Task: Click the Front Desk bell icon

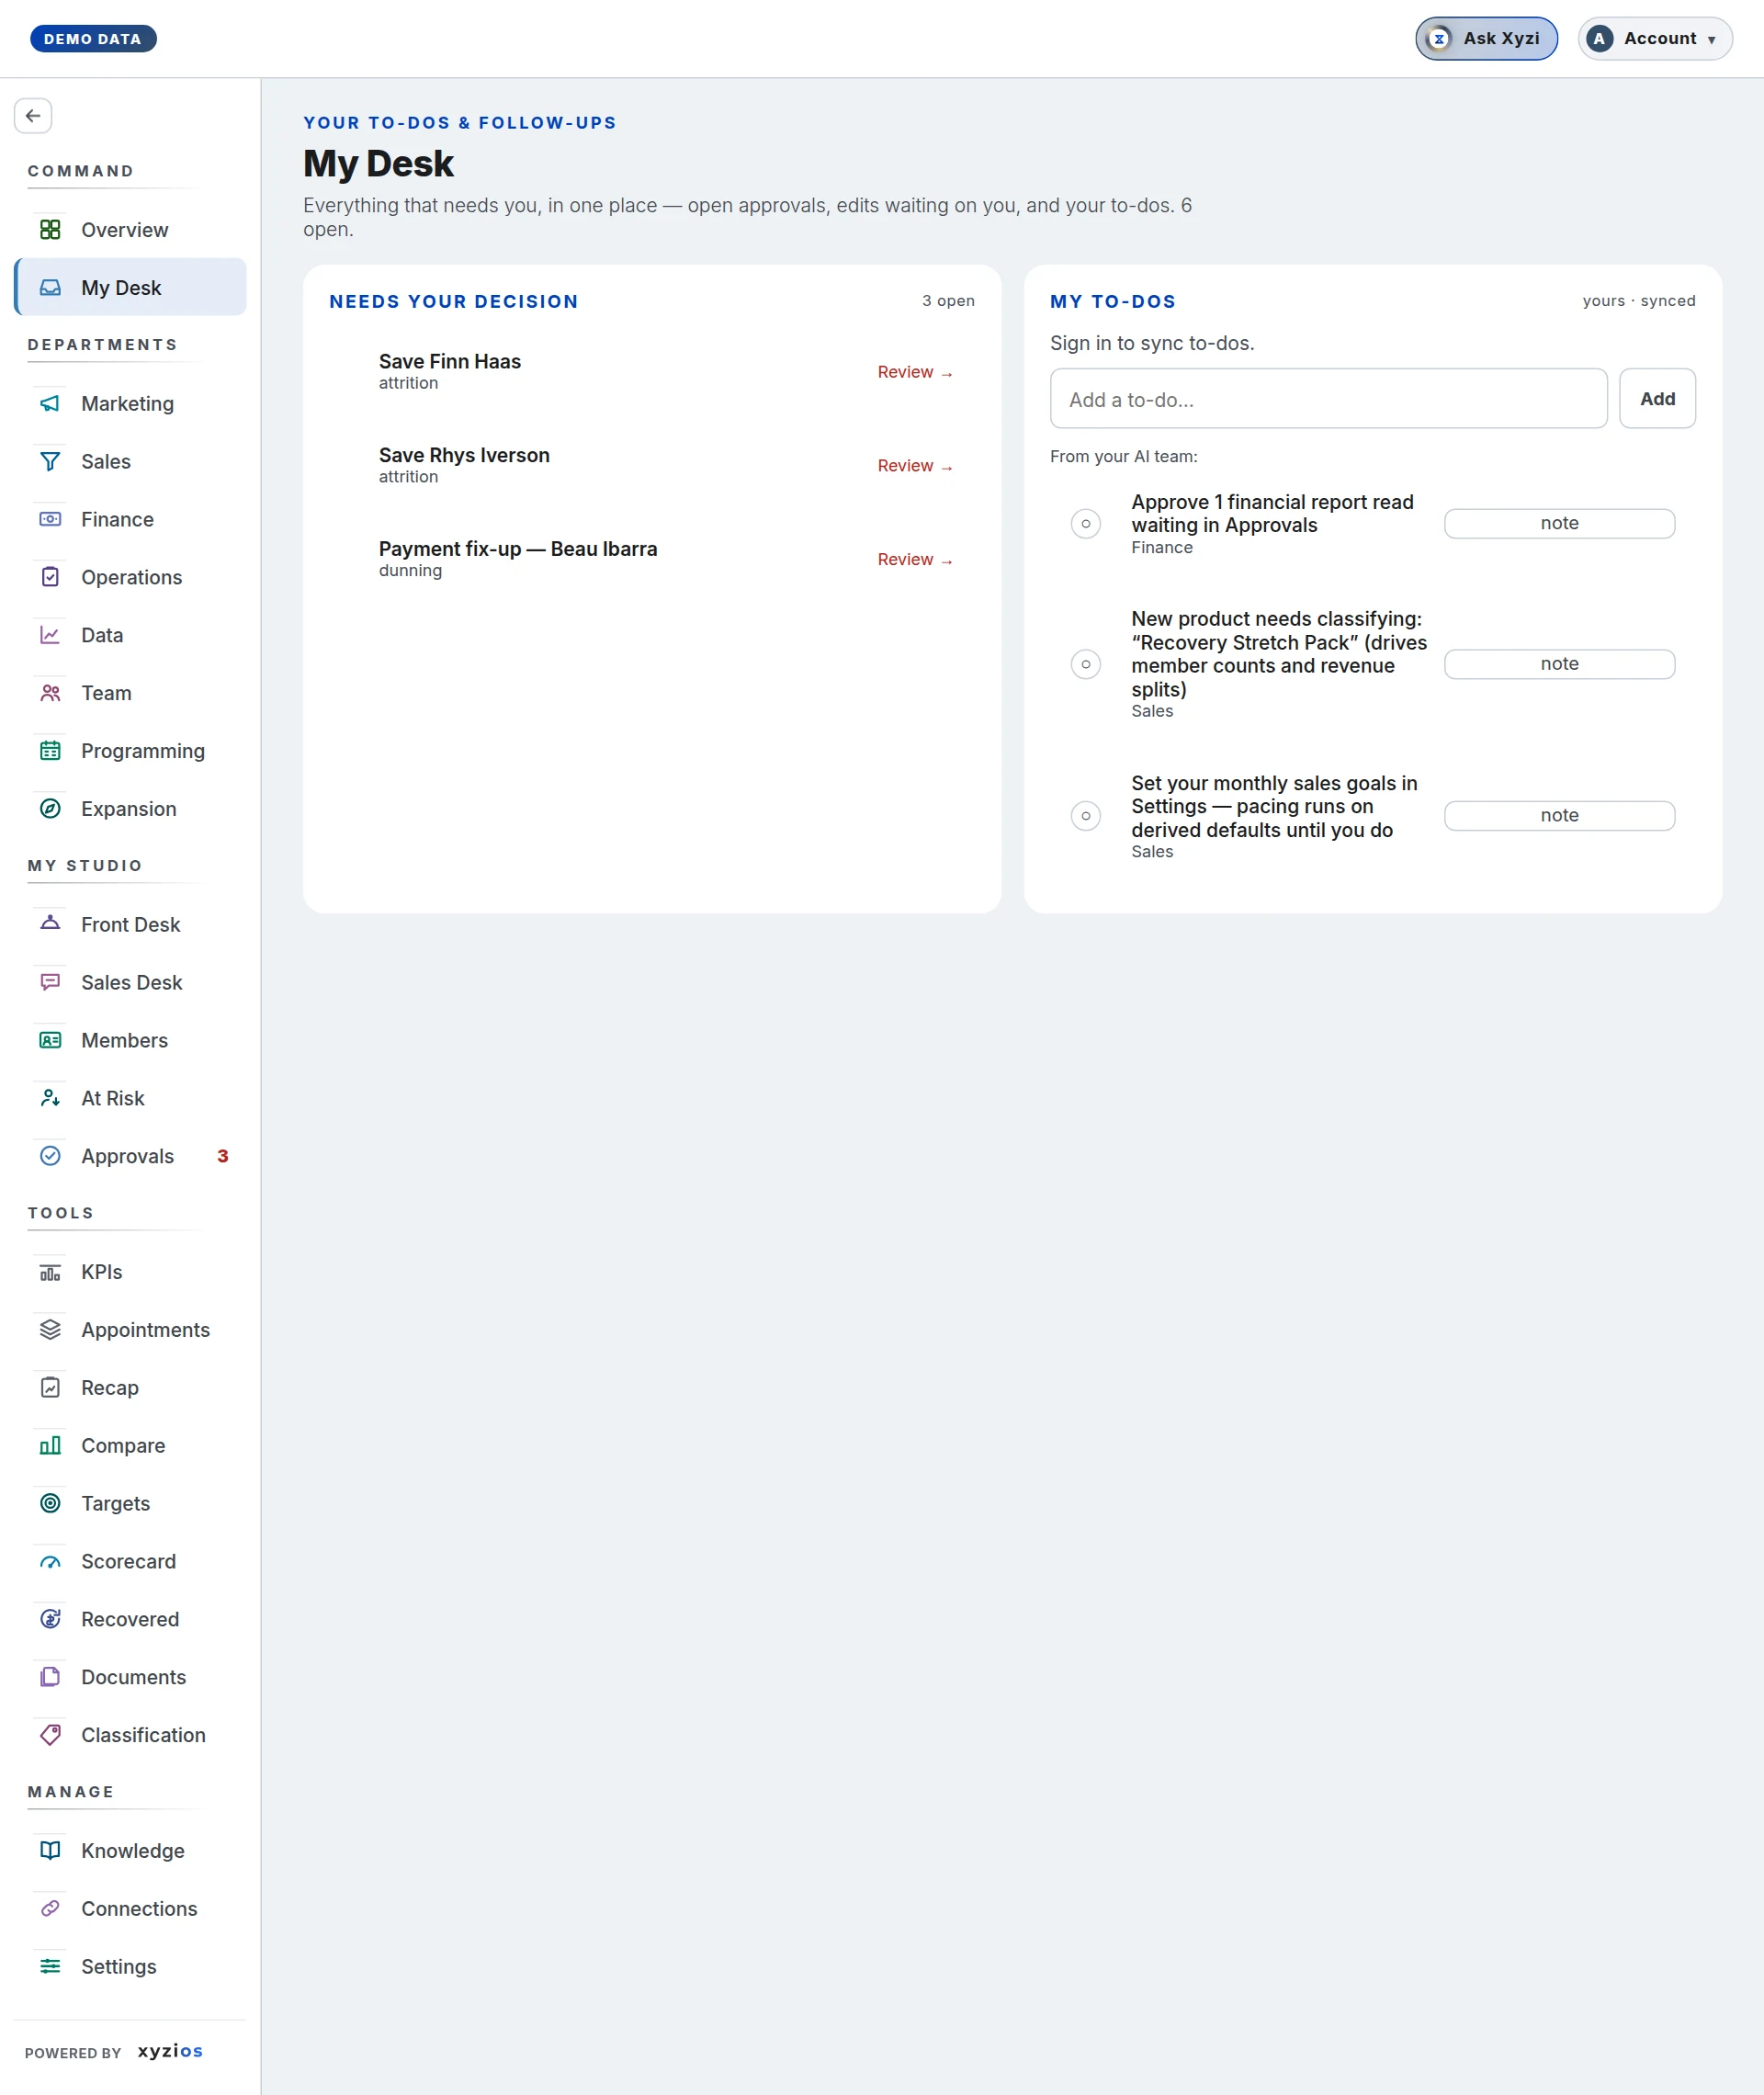Action: click(x=50, y=925)
